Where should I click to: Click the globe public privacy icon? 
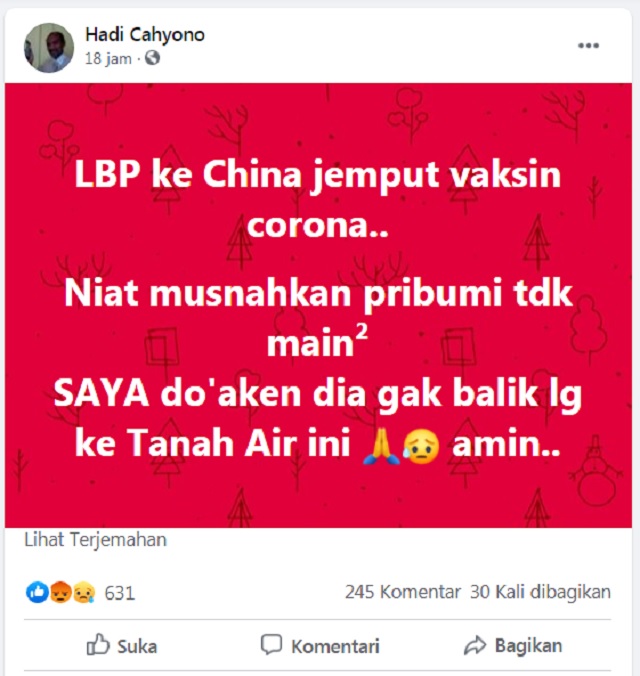point(152,58)
